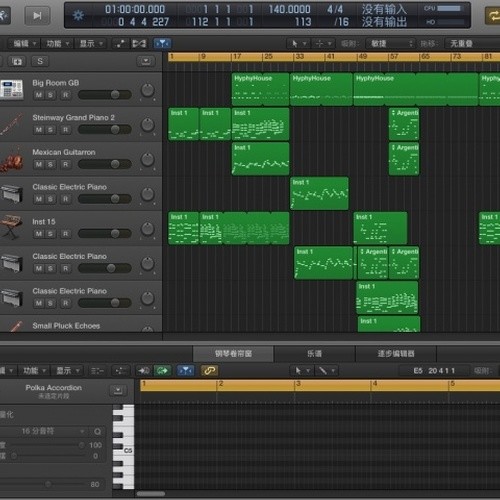This screenshot has width=500, height=500.
Task: Toggle collapse mode icon in piano roll toolbar
Action: tap(97, 371)
